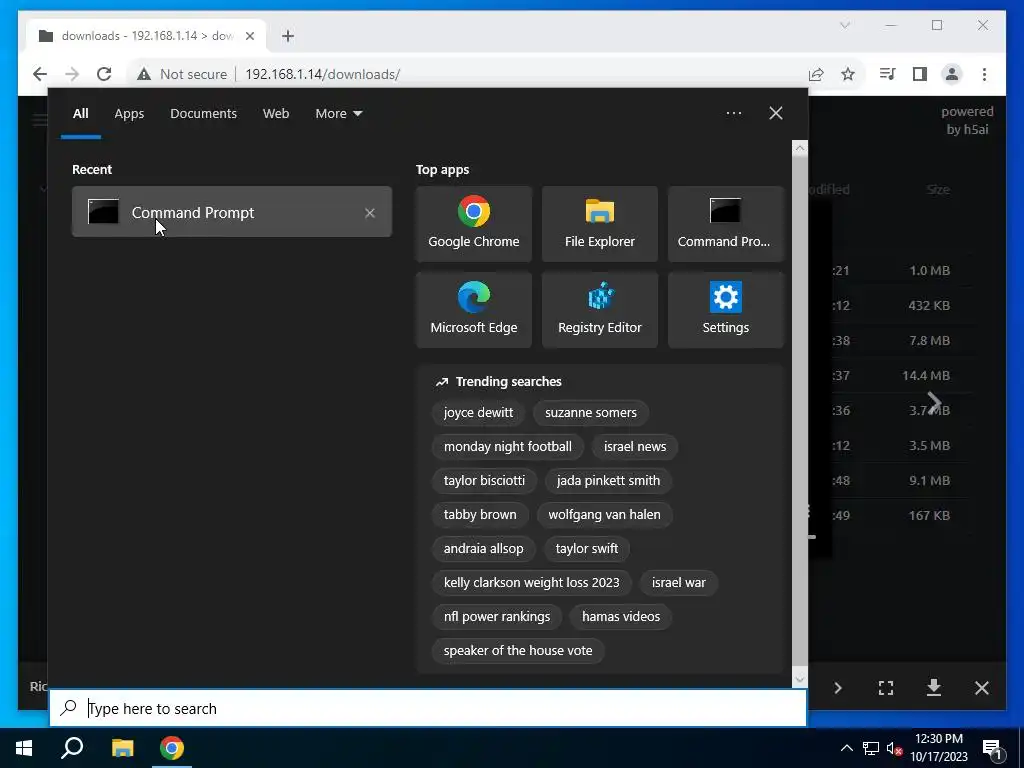Launch Registry Editor tile
The width and height of the screenshot is (1024, 768).
pyautogui.click(x=600, y=310)
